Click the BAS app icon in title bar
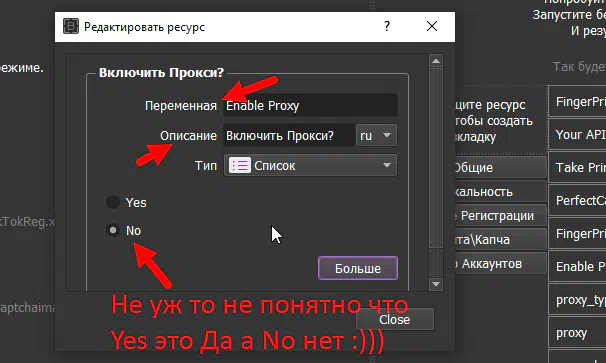The width and height of the screenshot is (606, 363). click(71, 26)
